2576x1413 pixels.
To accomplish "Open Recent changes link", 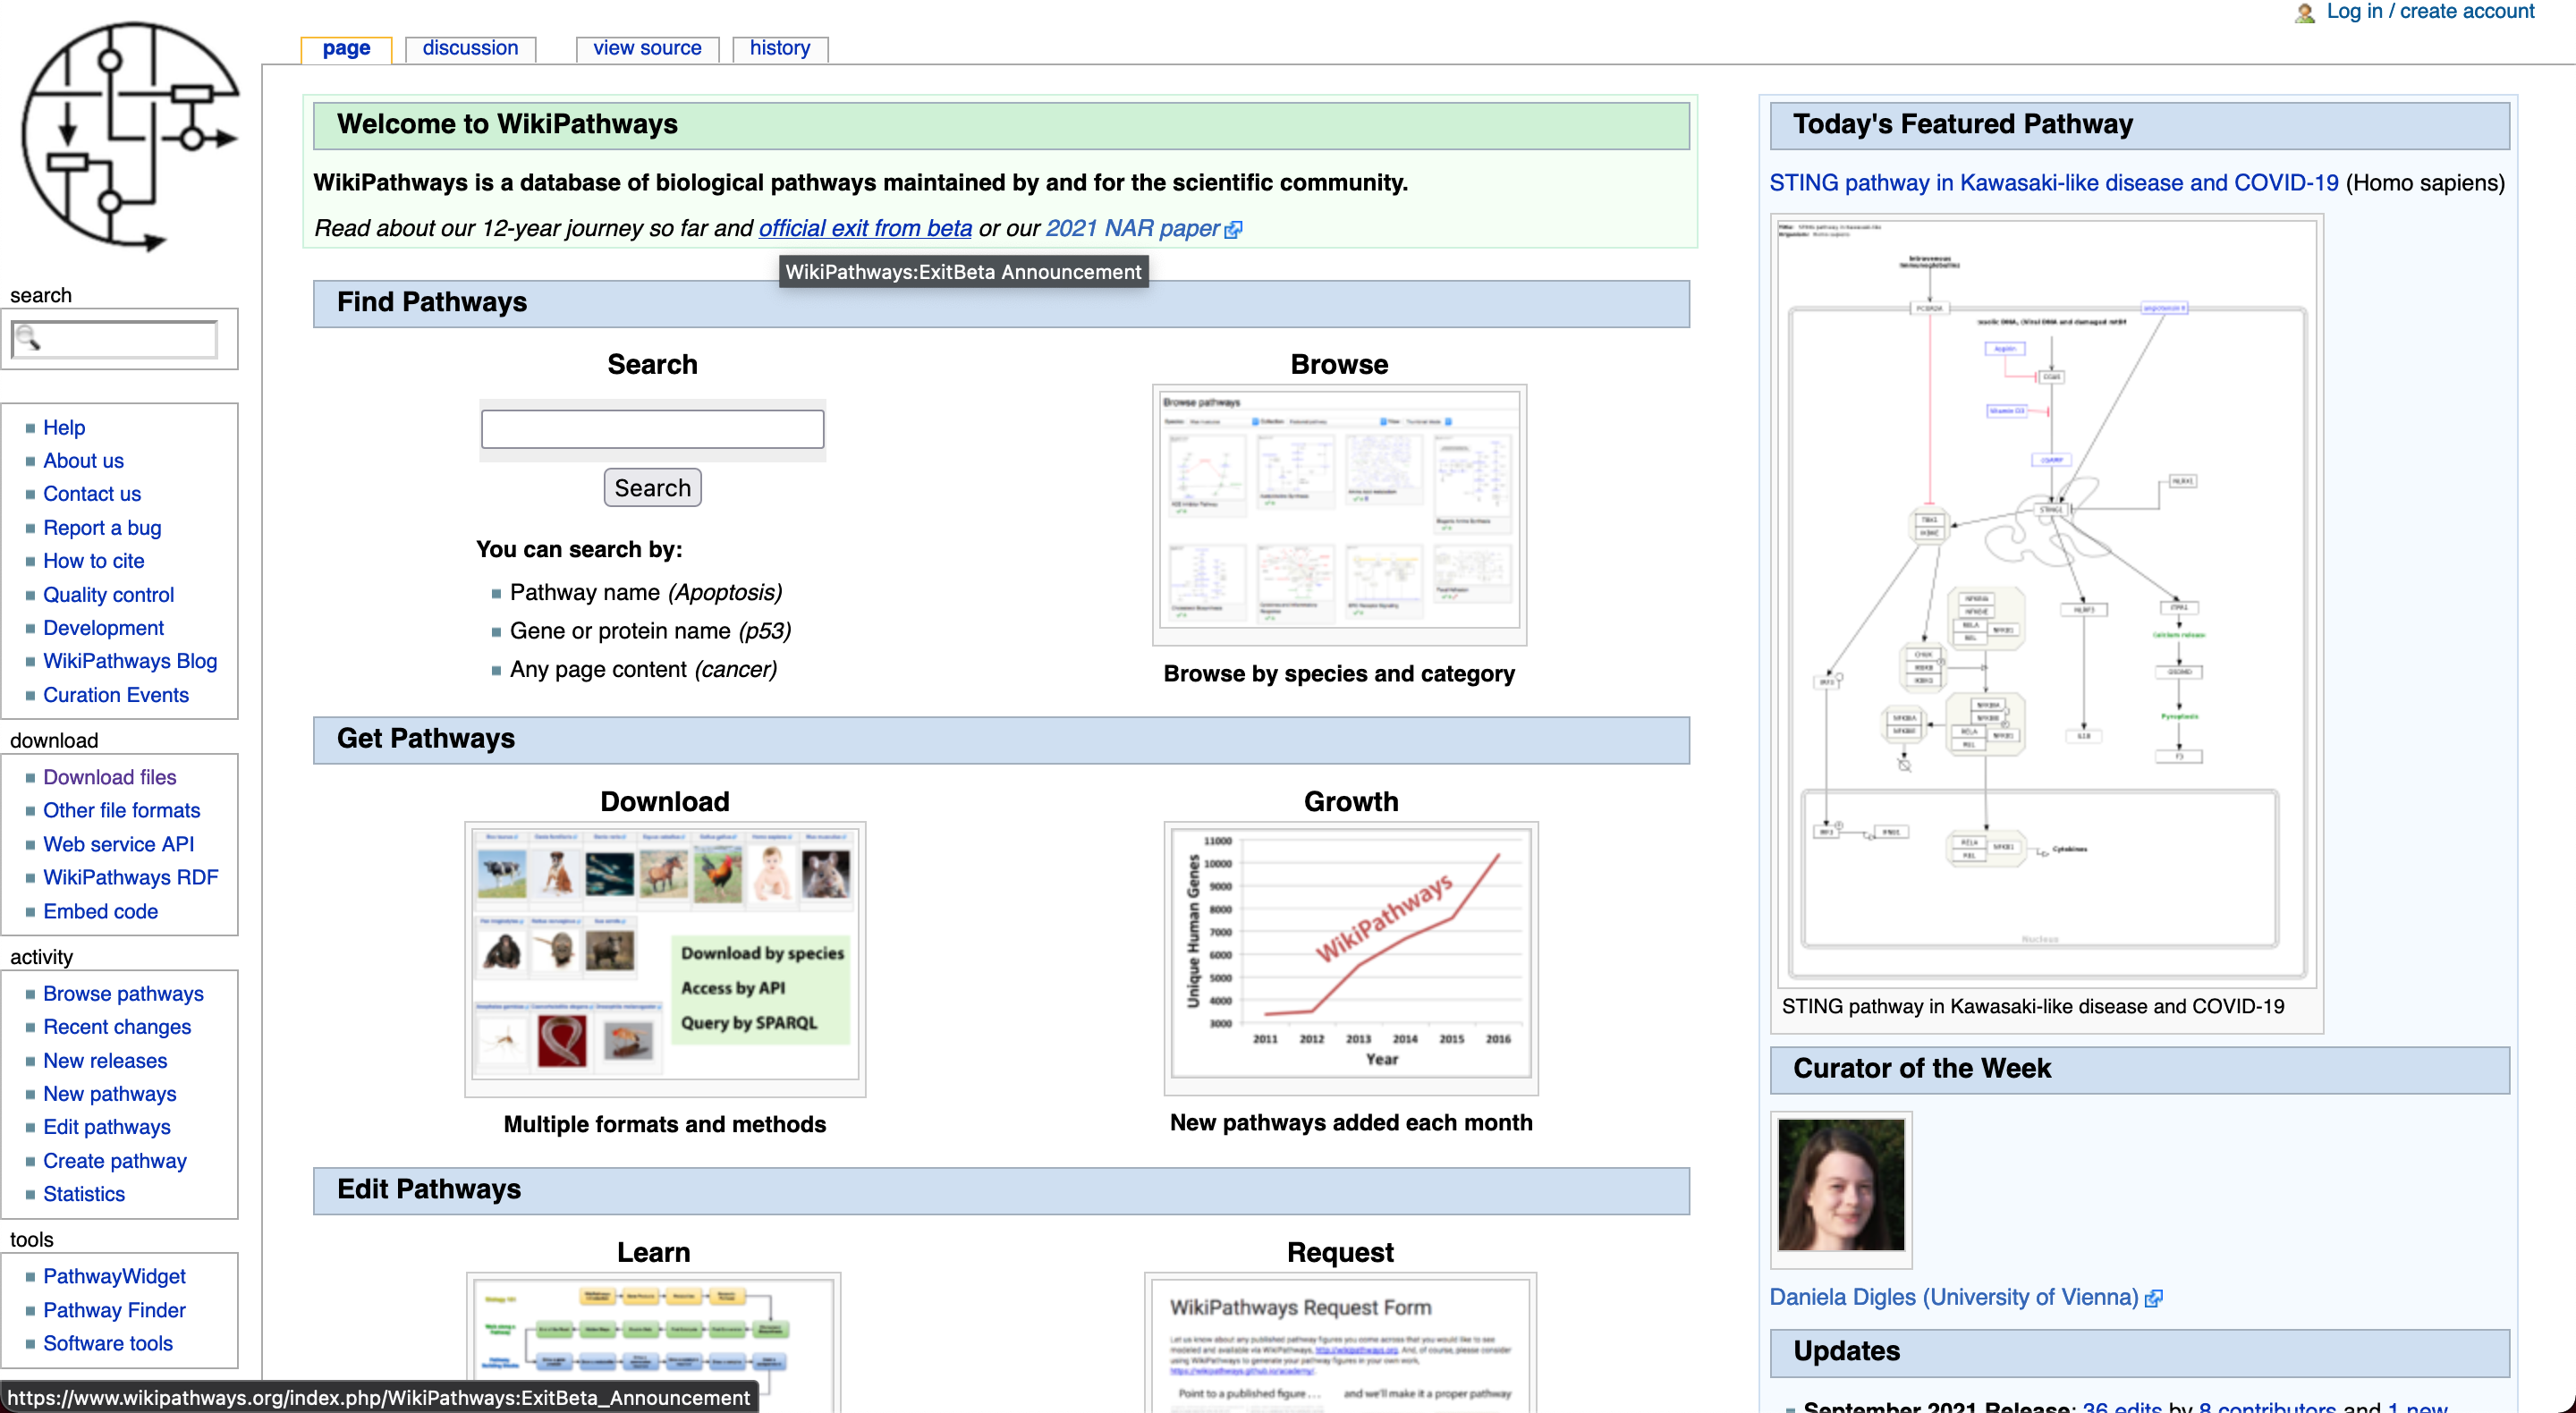I will (x=117, y=1027).
